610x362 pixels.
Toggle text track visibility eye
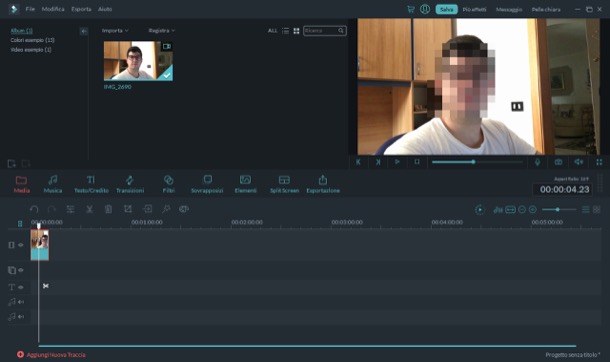[x=21, y=287]
